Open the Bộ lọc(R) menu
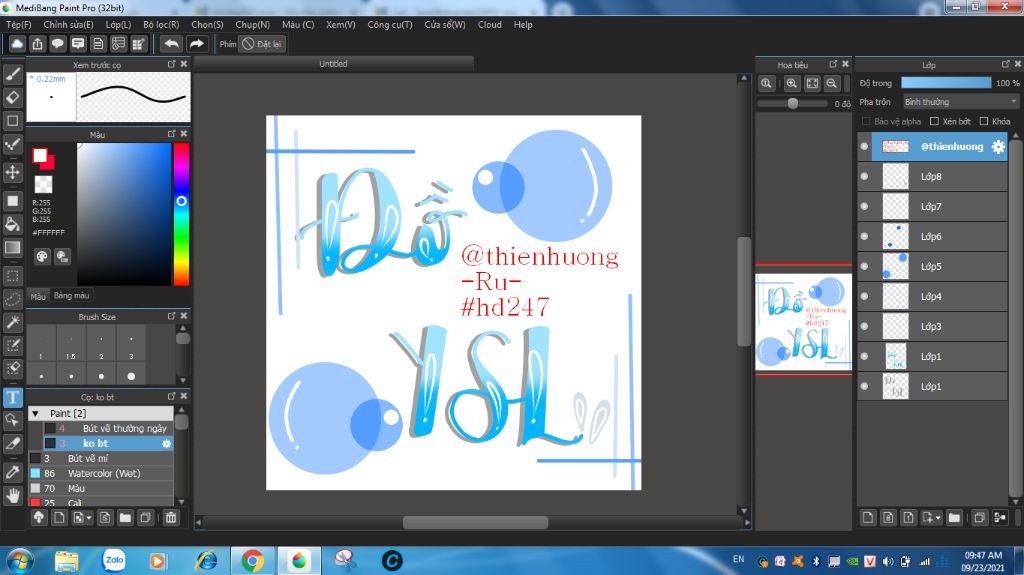This screenshot has width=1024, height=575. pyautogui.click(x=161, y=25)
